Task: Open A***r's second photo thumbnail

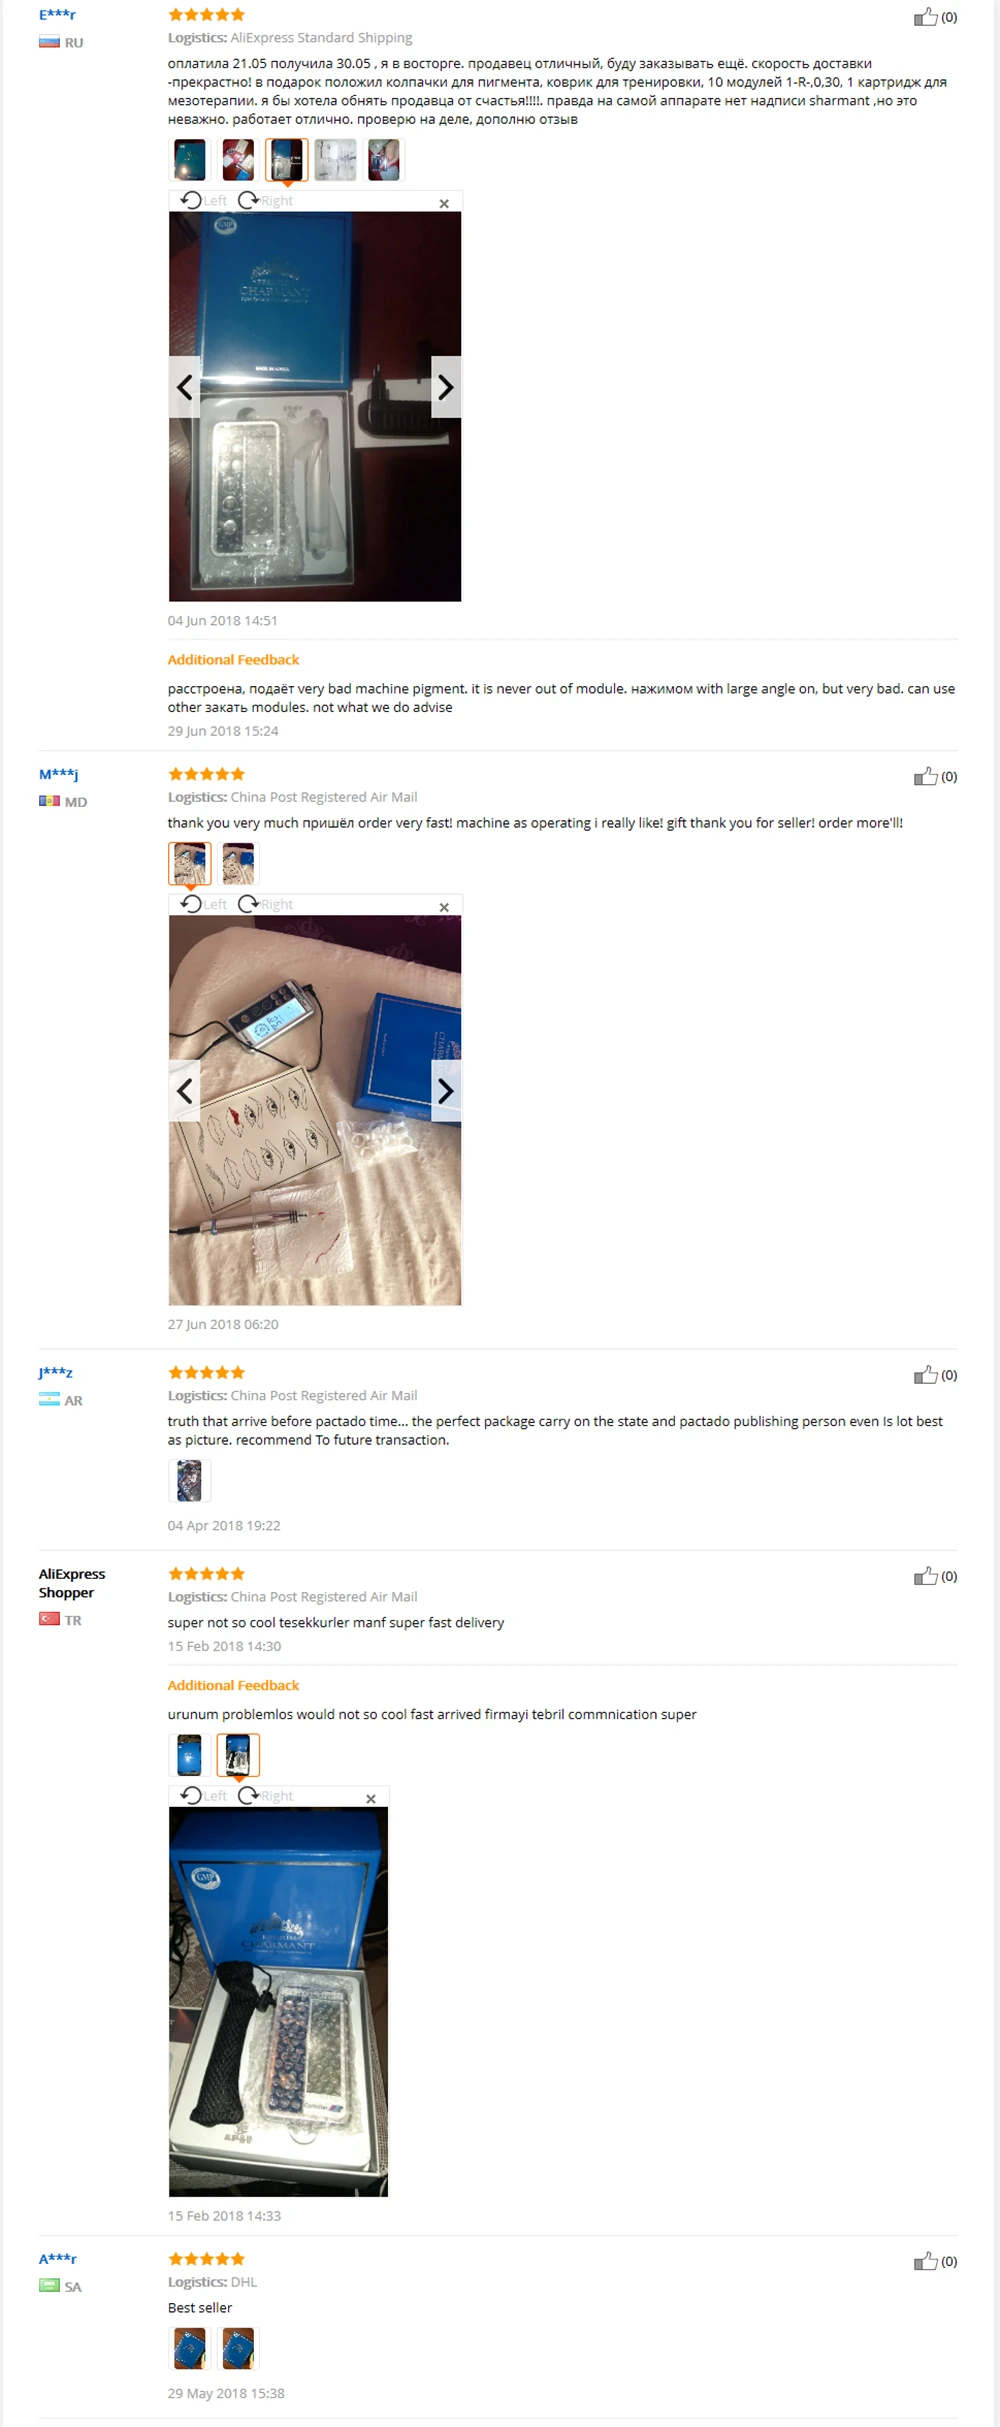Action: (x=238, y=2348)
